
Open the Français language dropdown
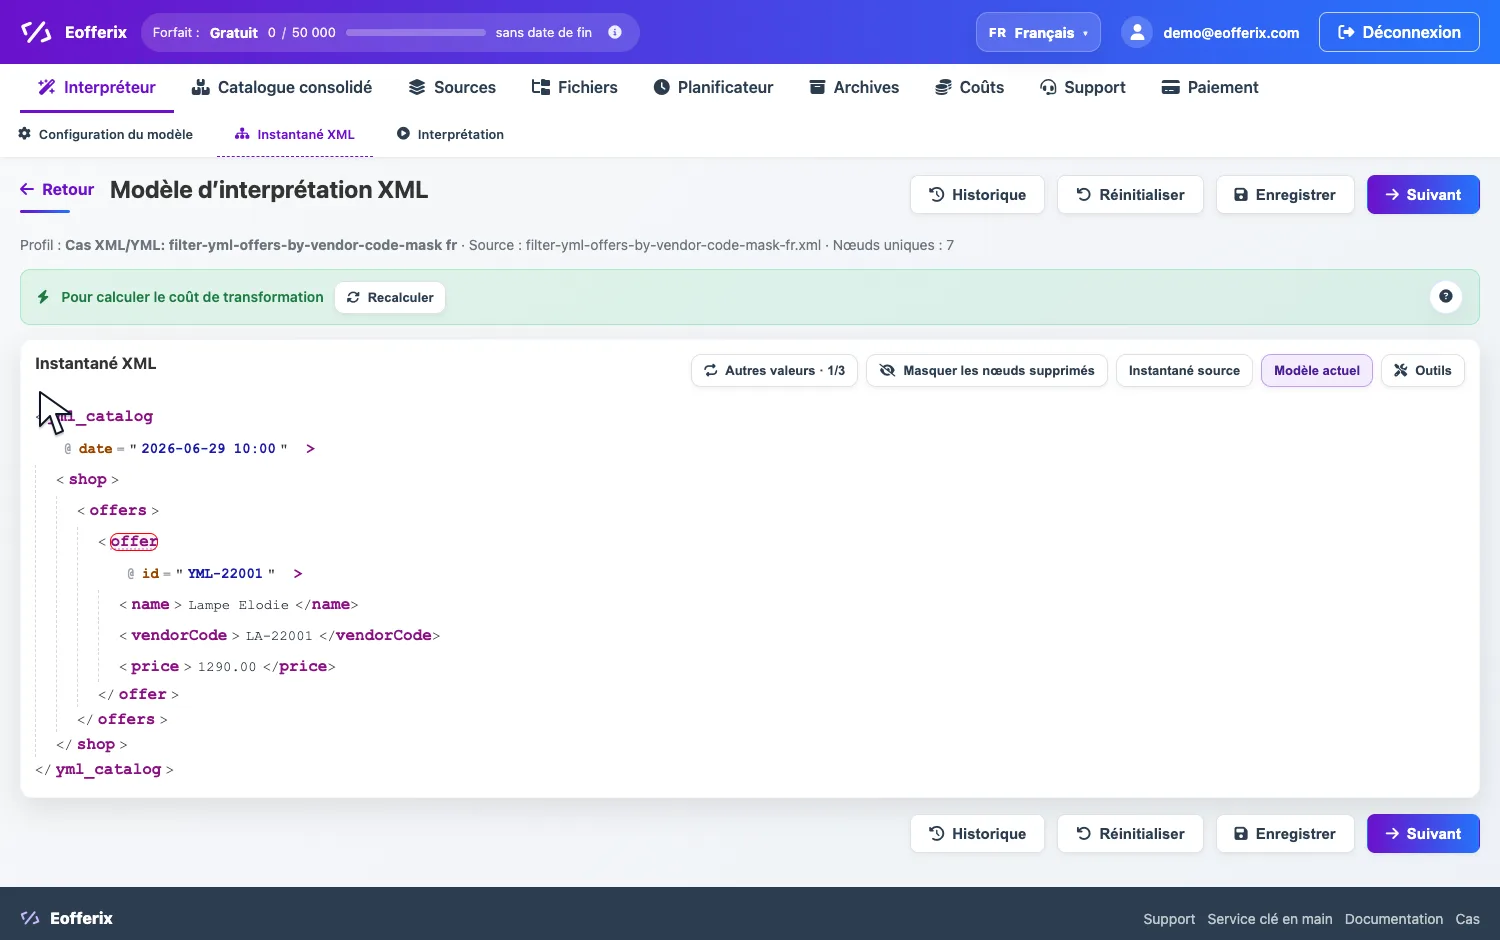coord(1038,32)
